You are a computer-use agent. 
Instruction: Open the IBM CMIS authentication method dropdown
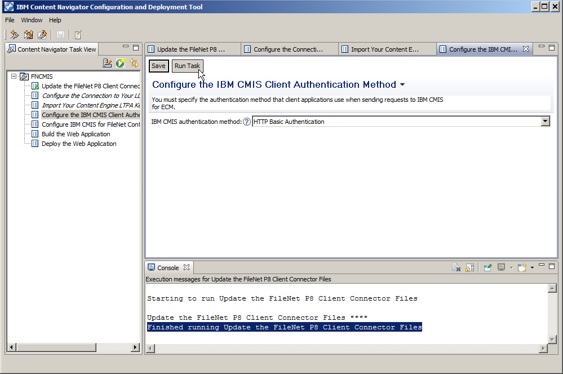545,122
